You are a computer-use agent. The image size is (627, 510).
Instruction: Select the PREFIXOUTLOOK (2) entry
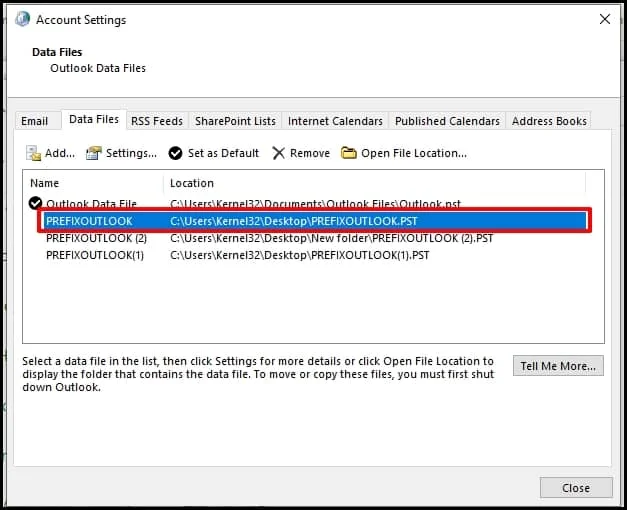coord(96,238)
